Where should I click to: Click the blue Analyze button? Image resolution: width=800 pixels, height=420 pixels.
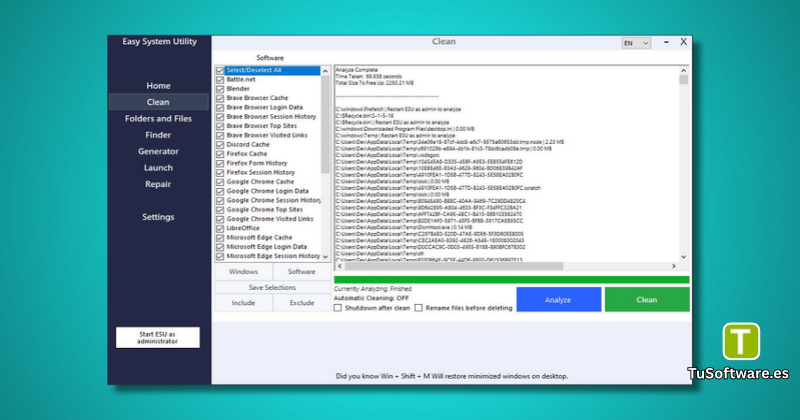click(x=559, y=300)
